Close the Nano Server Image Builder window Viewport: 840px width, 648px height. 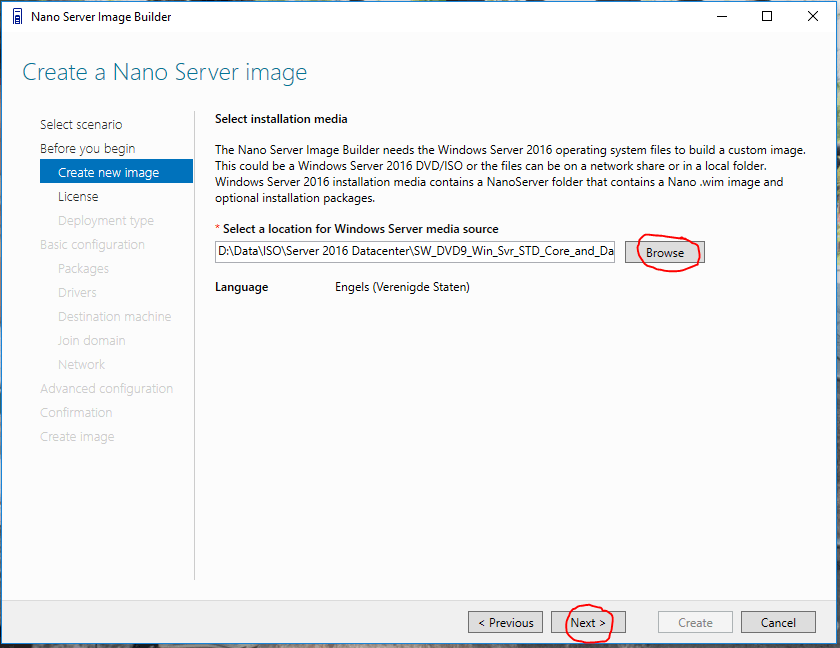[x=813, y=17]
